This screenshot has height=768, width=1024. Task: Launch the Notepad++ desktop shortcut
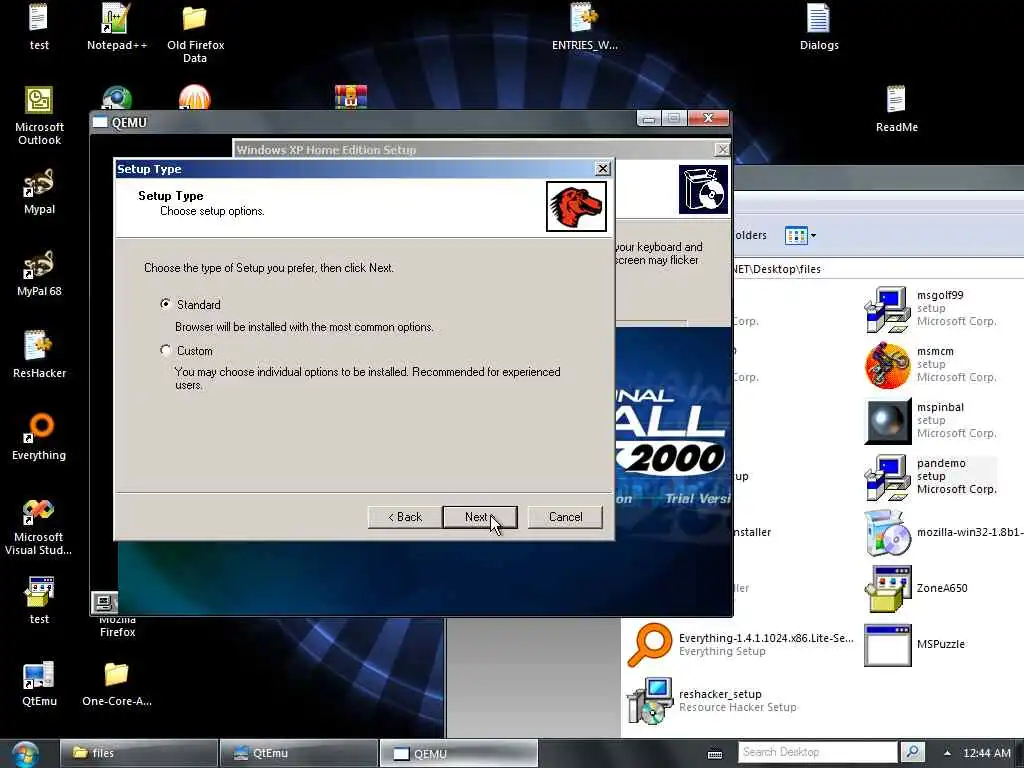(x=117, y=26)
